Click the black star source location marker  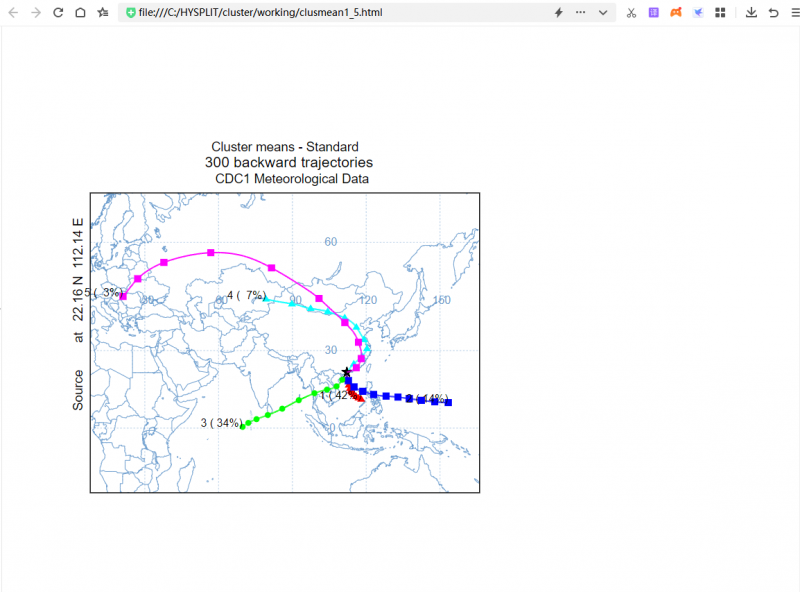pos(346,372)
